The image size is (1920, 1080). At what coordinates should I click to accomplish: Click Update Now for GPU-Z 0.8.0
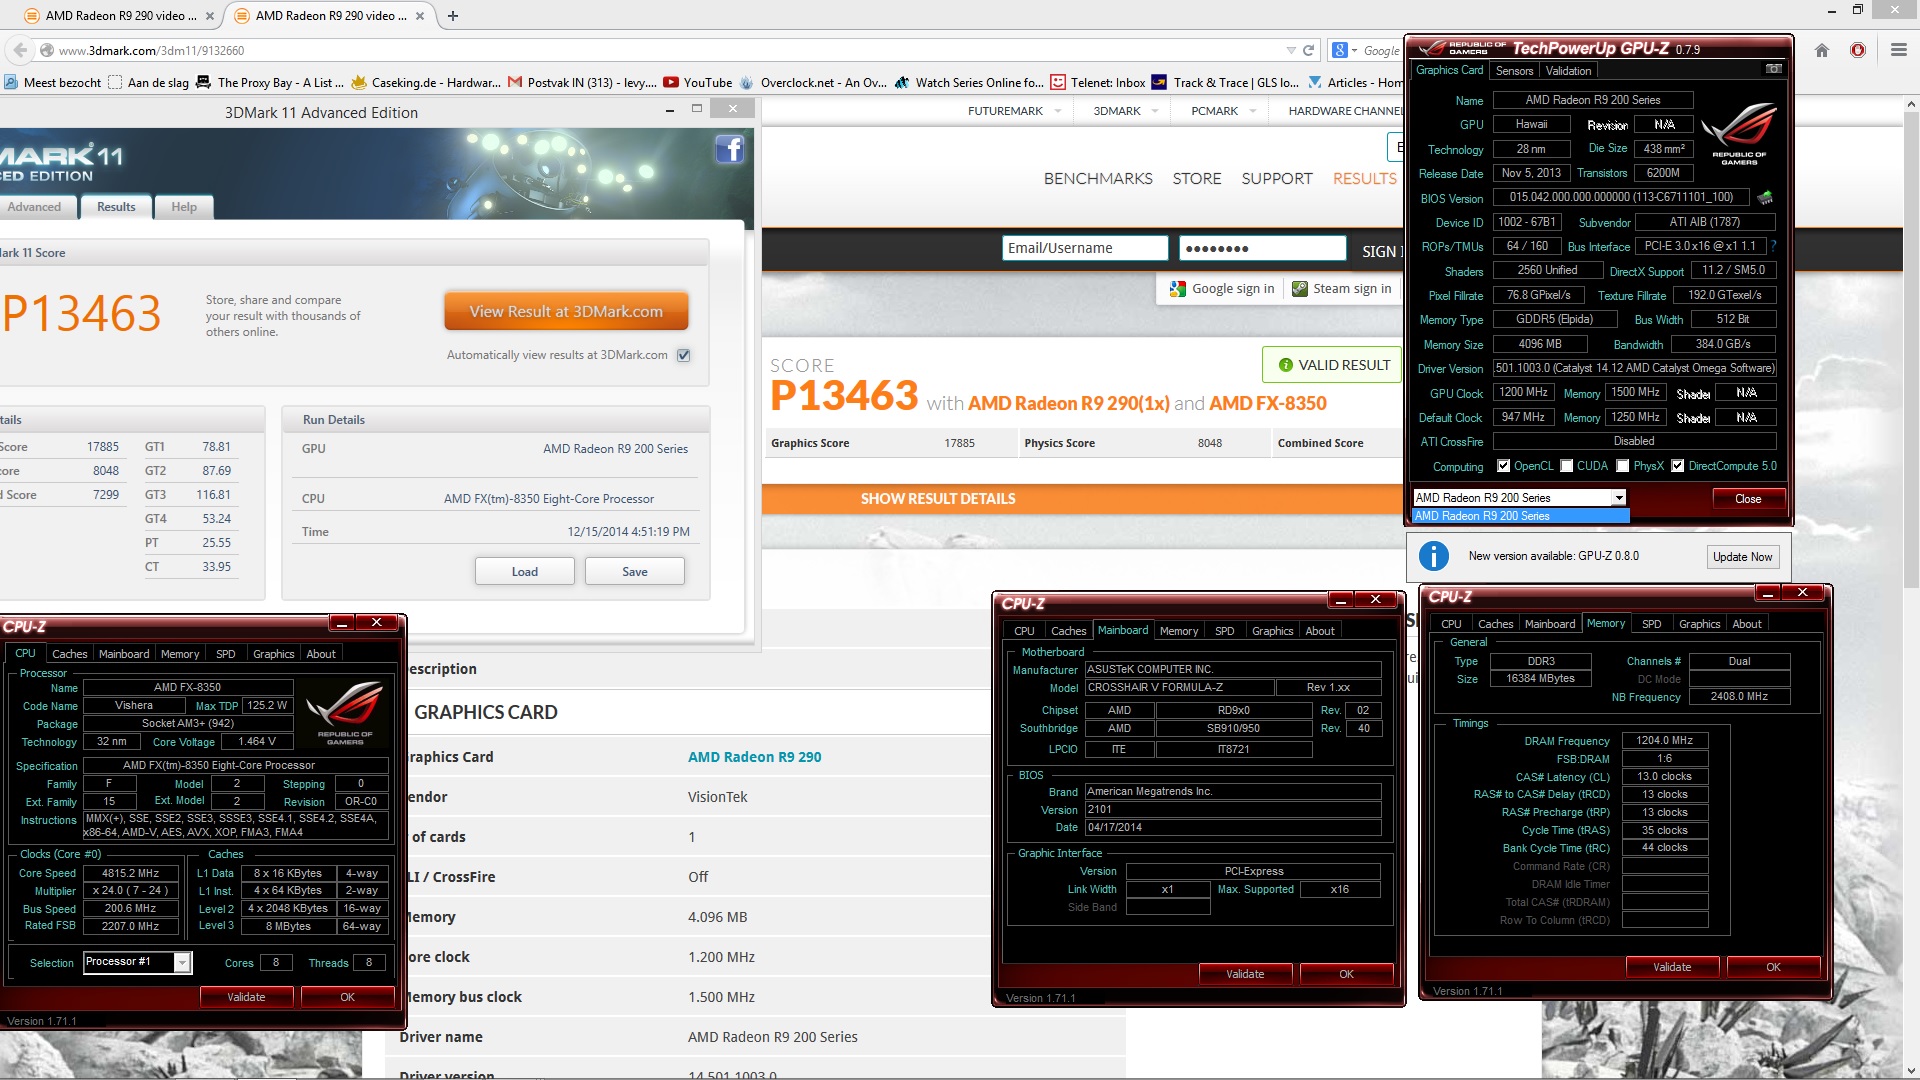[x=1743, y=557]
